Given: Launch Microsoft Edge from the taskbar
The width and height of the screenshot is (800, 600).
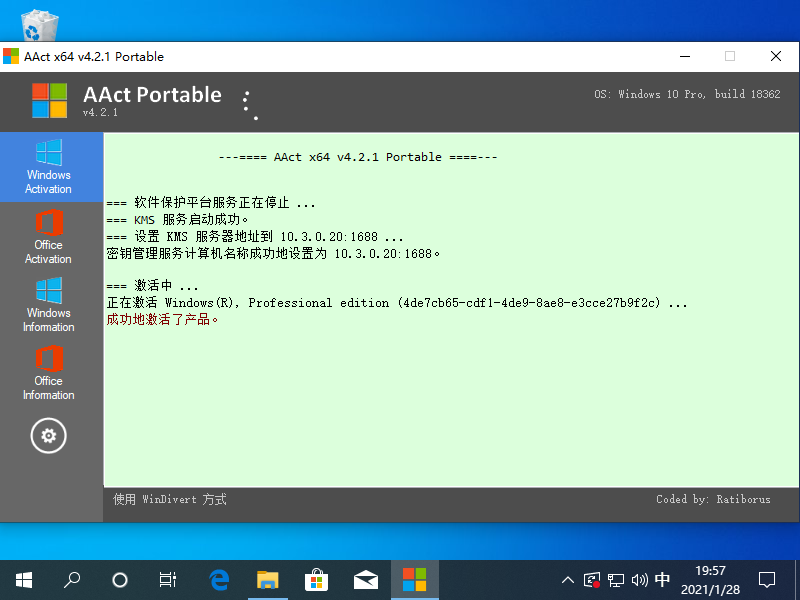Looking at the screenshot, I should click(219, 579).
